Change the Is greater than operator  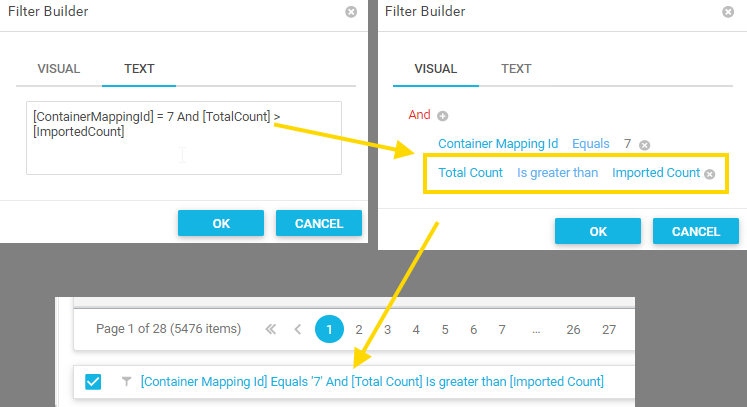coord(557,173)
